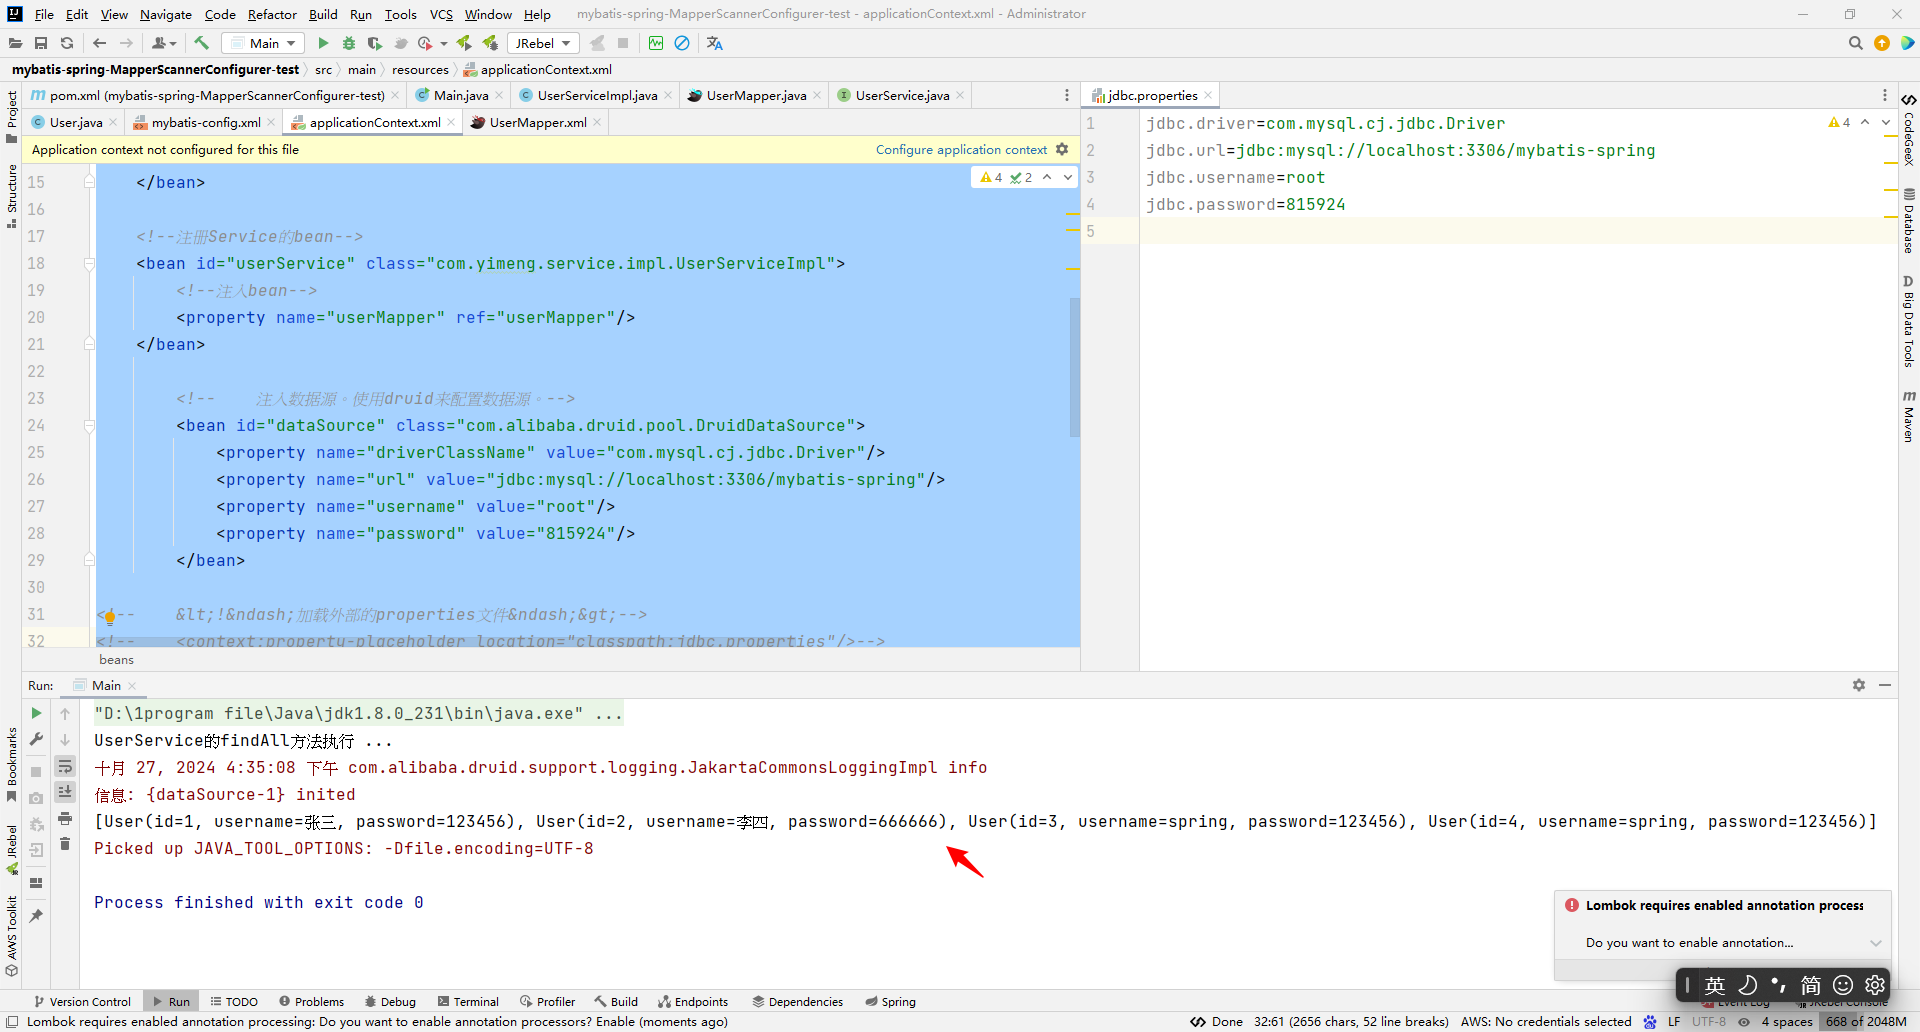This screenshot has width=1920, height=1032.
Task: Open the Database tool window
Action: 1909,220
